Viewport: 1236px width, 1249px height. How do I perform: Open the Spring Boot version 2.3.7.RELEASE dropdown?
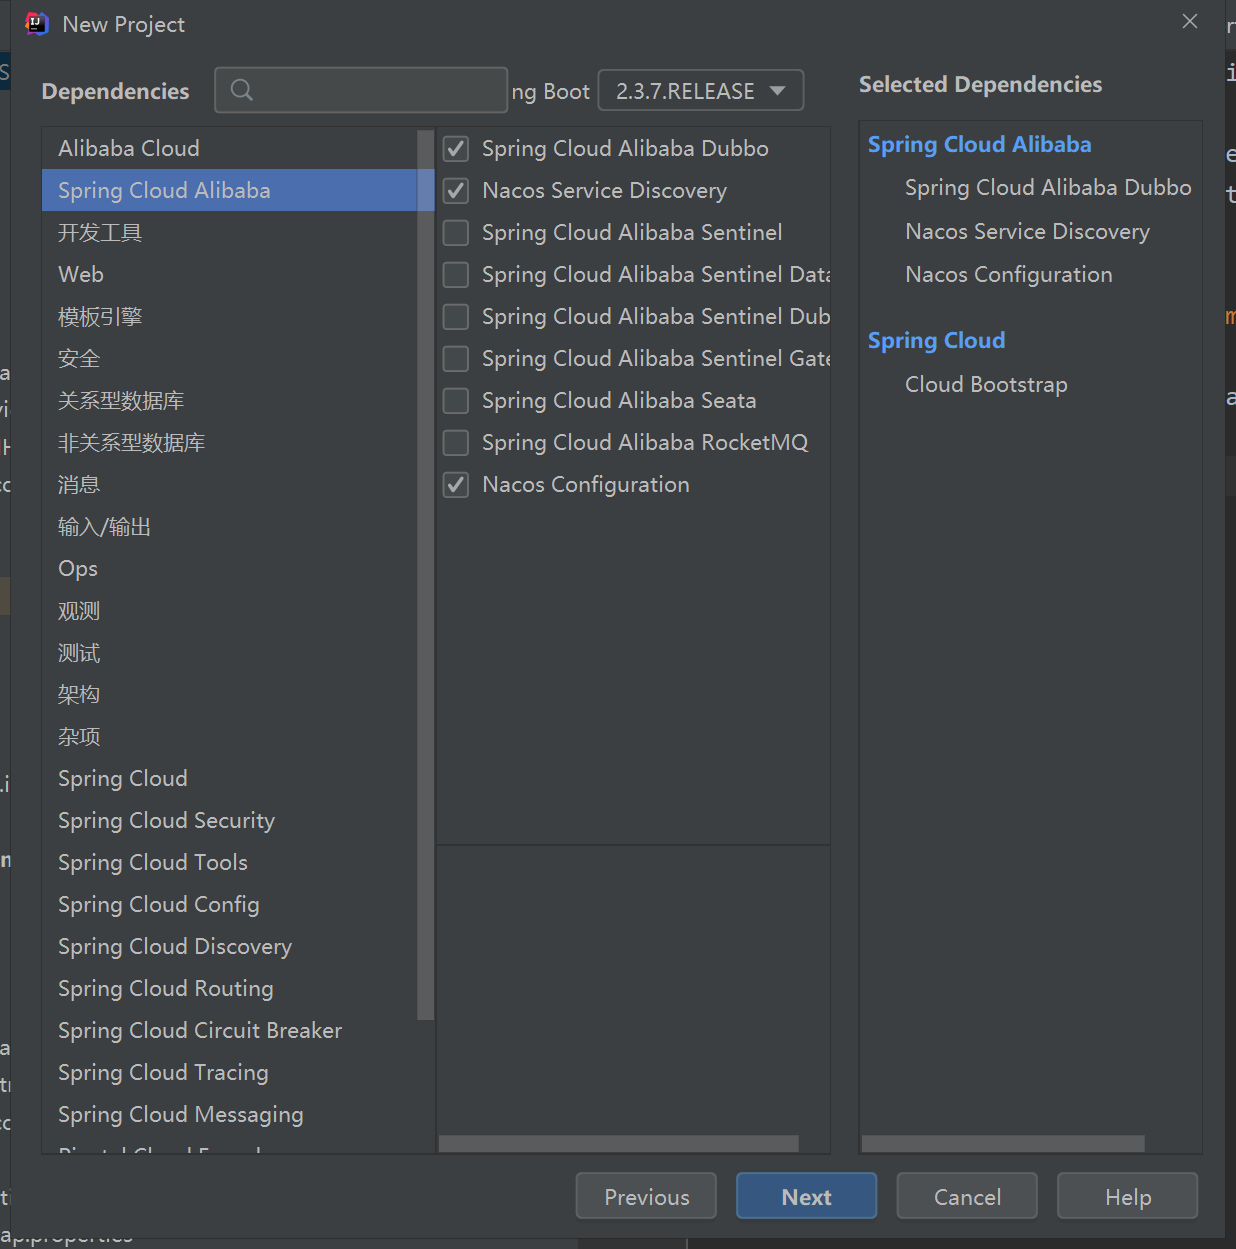(x=701, y=91)
